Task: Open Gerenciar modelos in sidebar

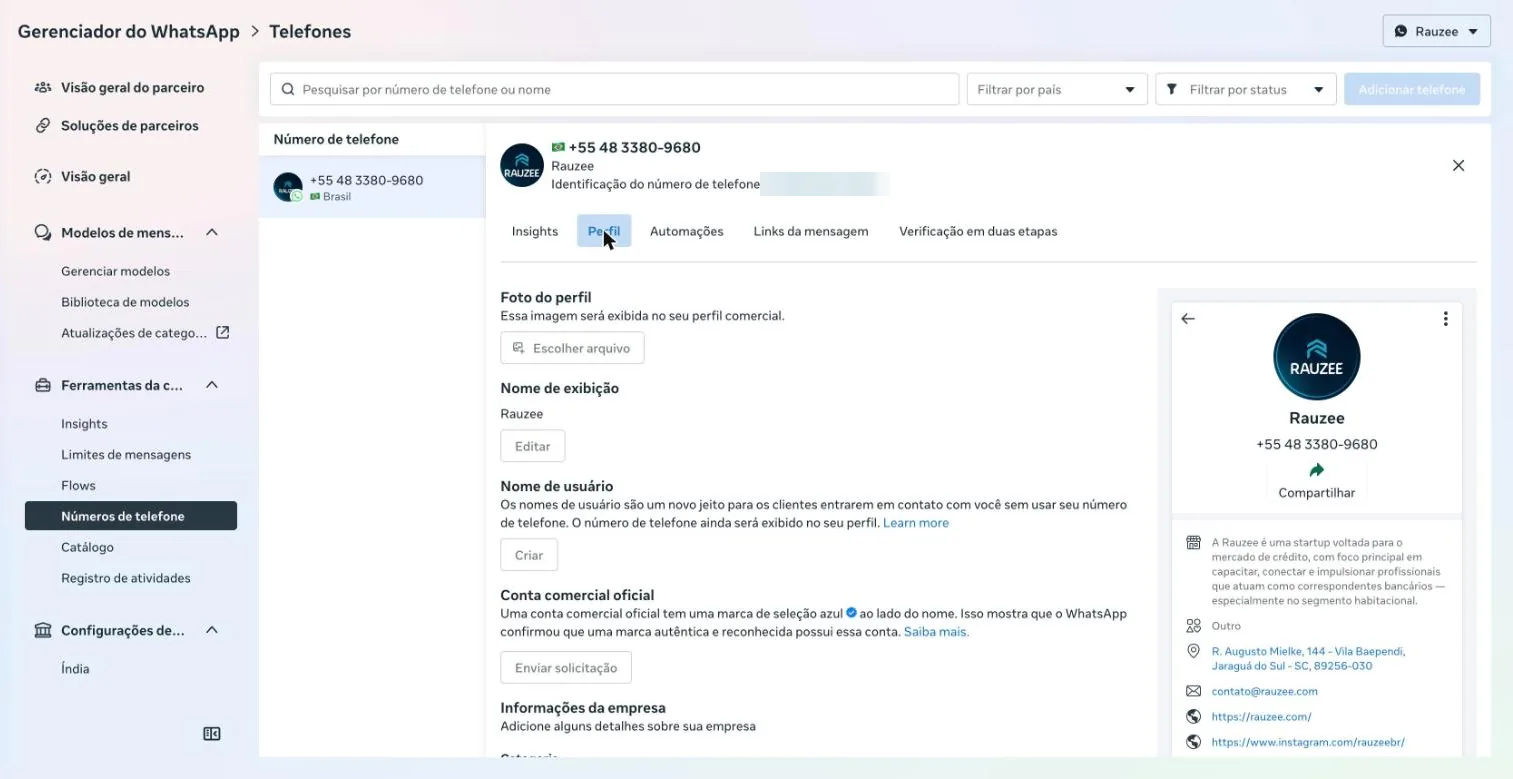Action: pyautogui.click(x=116, y=271)
